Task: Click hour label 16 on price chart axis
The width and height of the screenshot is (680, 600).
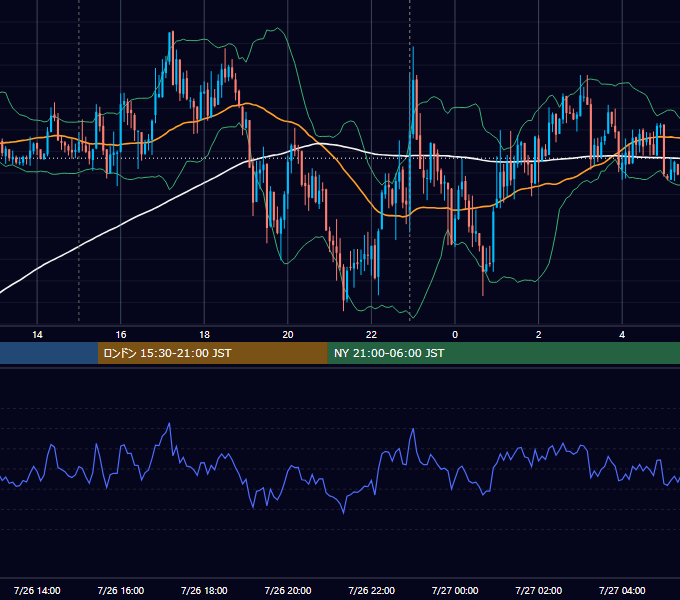Action: 121,335
